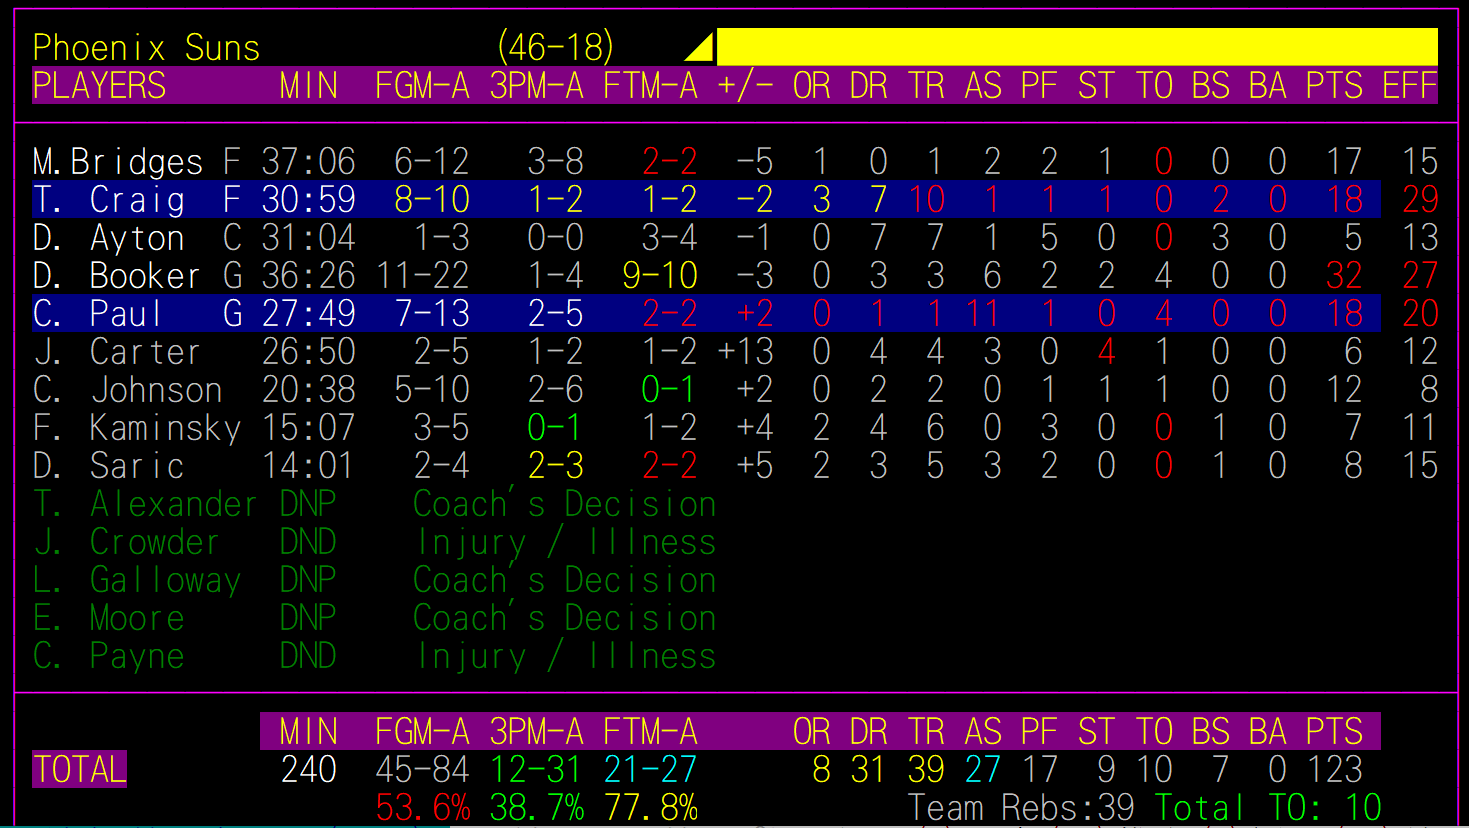The width and height of the screenshot is (1469, 828).
Task: Click D. Ayton's minutes 31:04
Action: coord(309,238)
